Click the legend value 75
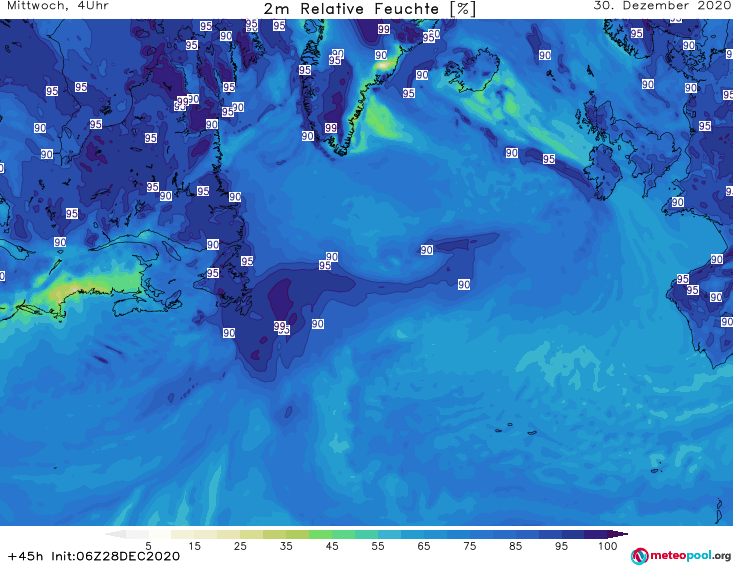Image resolution: width=733 pixels, height=566 pixels. pos(470,546)
